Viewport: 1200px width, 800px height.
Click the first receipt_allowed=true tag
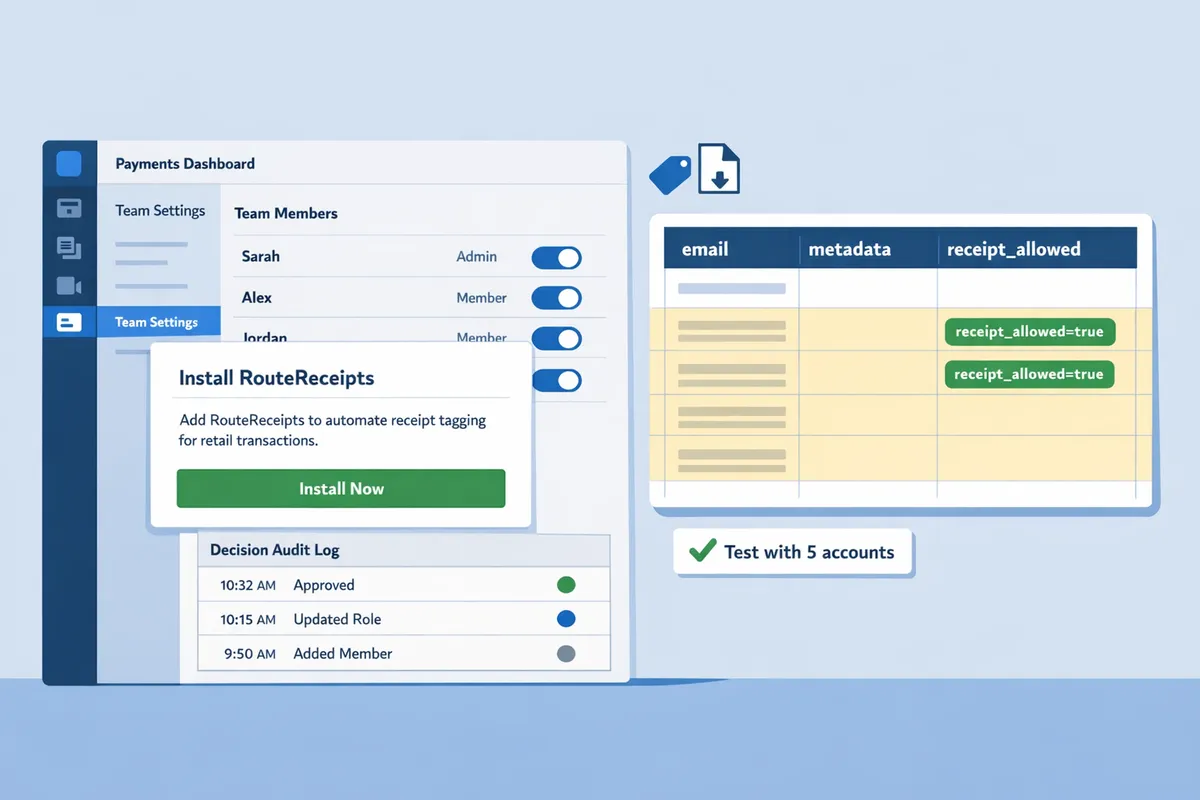click(x=1029, y=332)
